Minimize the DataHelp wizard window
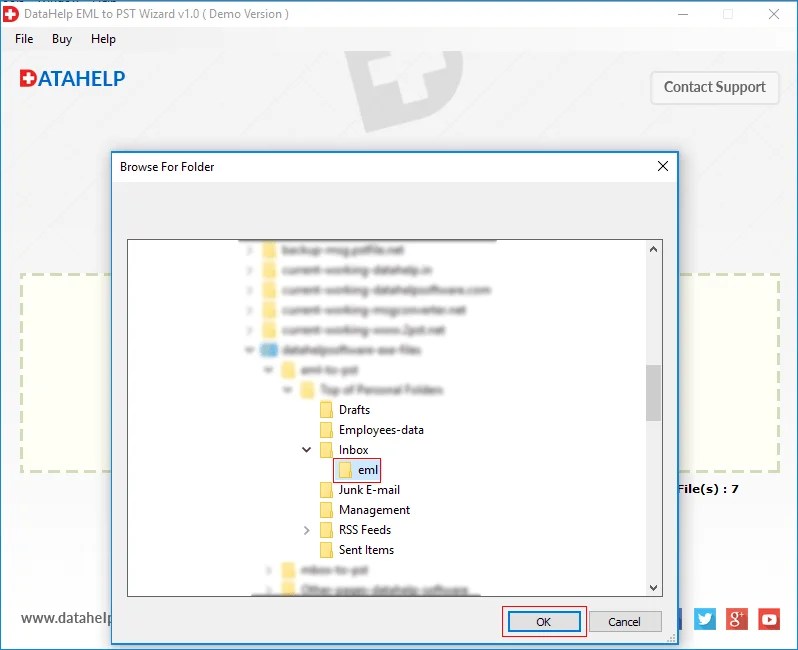Image resolution: width=798 pixels, height=650 pixels. 683,14
